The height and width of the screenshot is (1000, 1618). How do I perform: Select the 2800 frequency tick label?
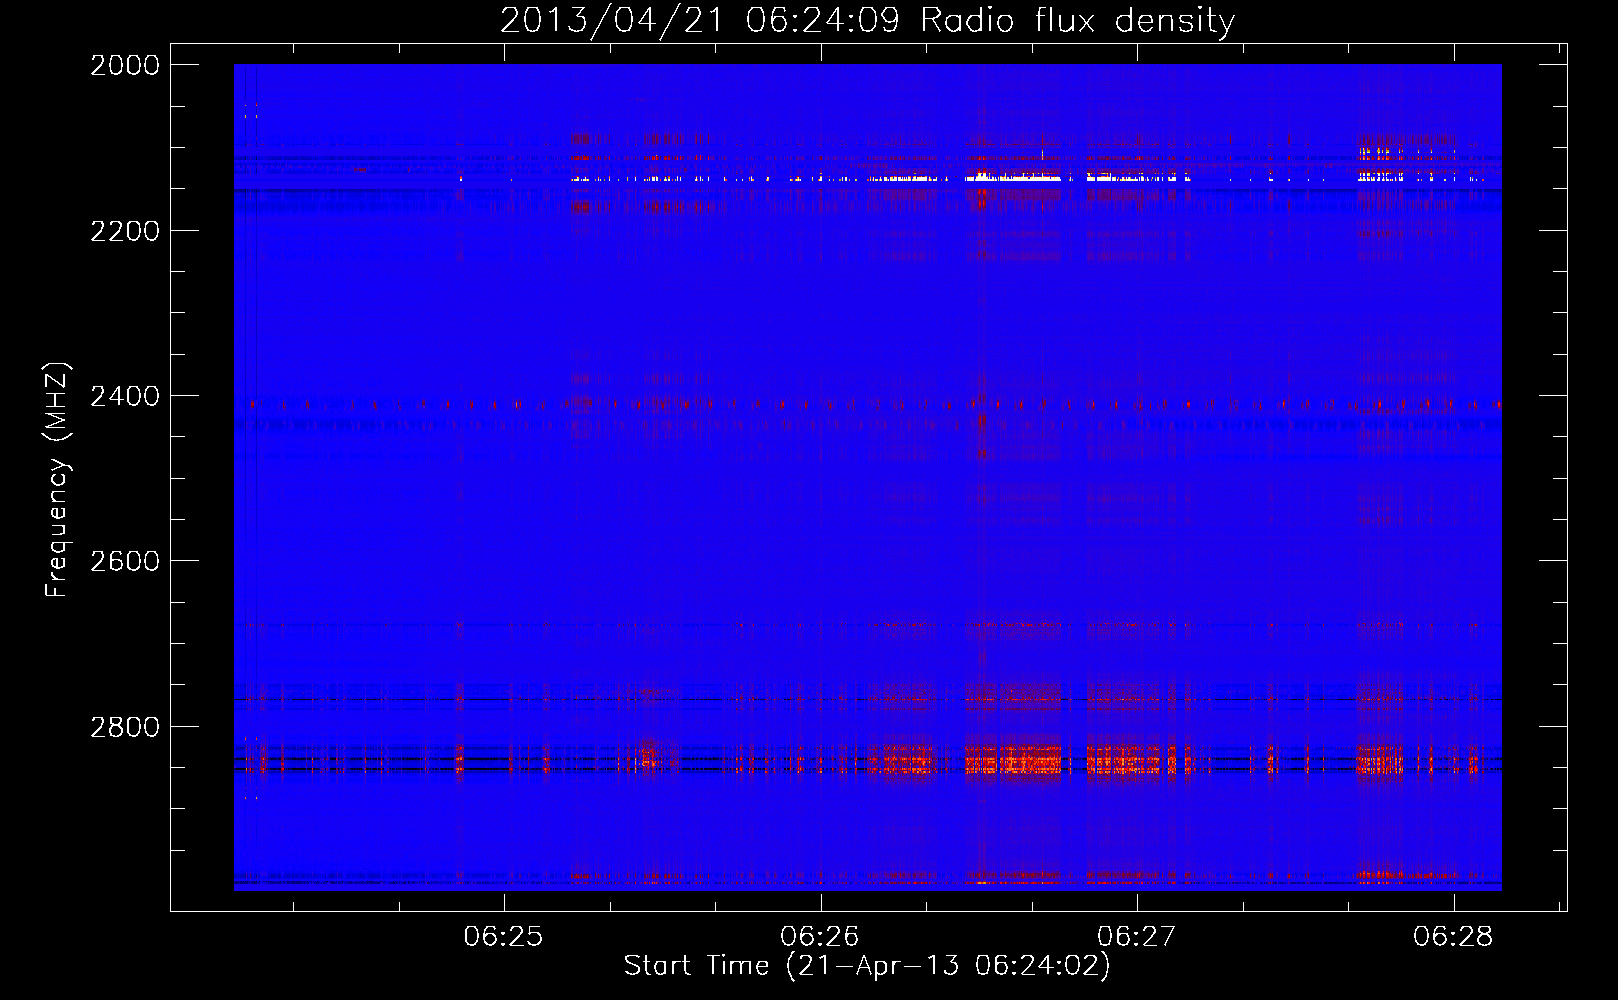125,727
